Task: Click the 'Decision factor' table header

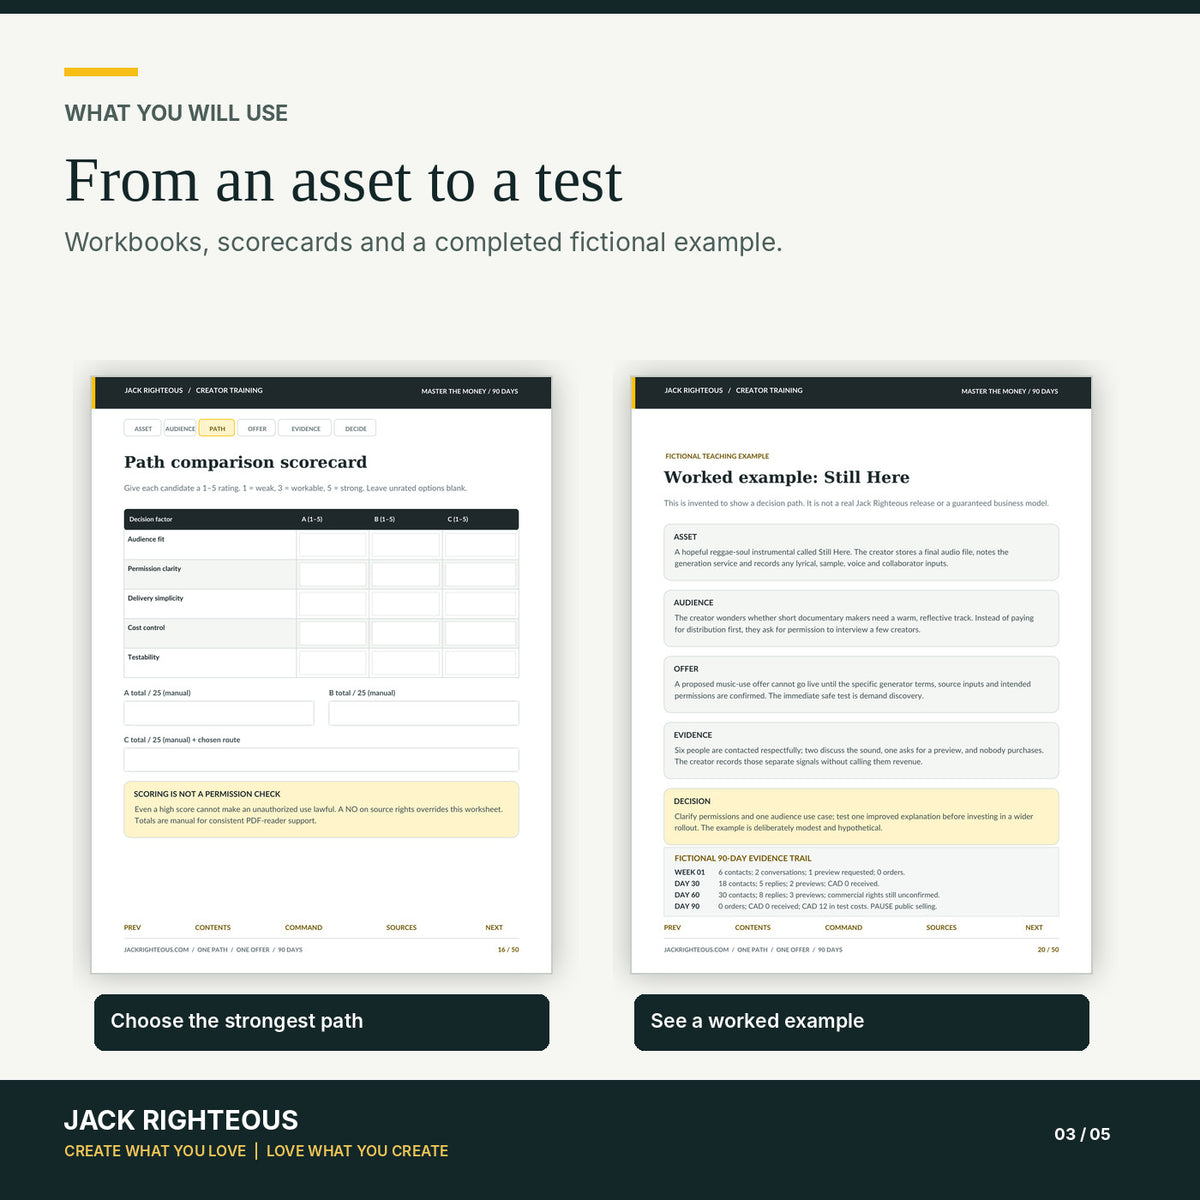Action: click(151, 519)
